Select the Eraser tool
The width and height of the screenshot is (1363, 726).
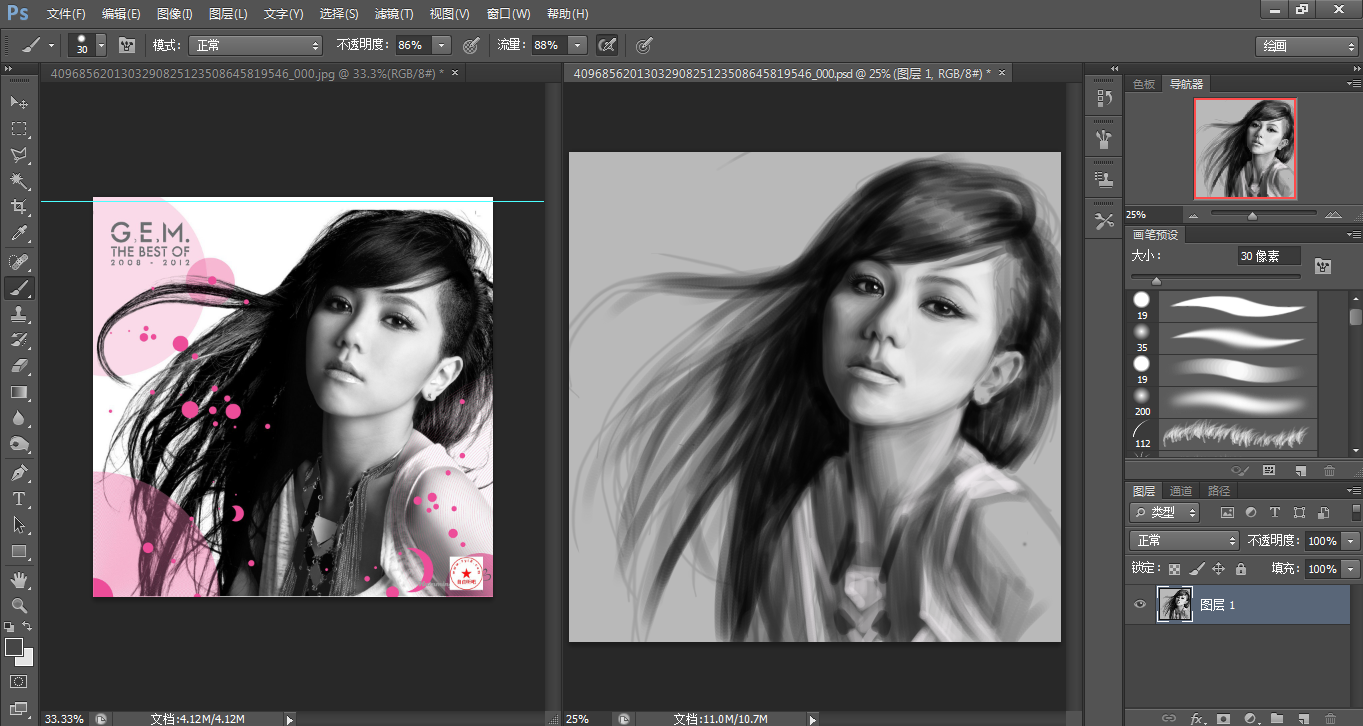point(19,366)
